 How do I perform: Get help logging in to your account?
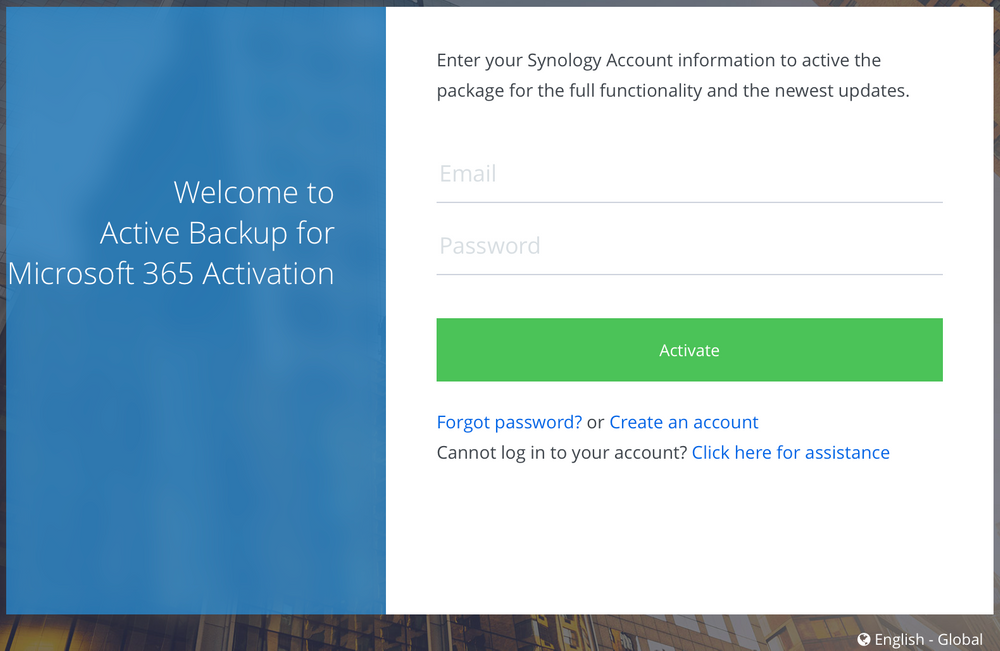tap(790, 452)
